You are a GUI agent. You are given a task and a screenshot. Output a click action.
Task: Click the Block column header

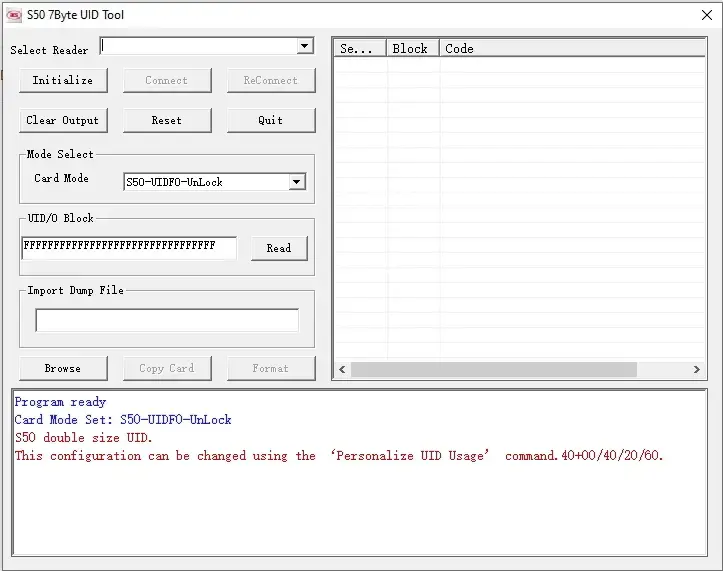(412, 48)
